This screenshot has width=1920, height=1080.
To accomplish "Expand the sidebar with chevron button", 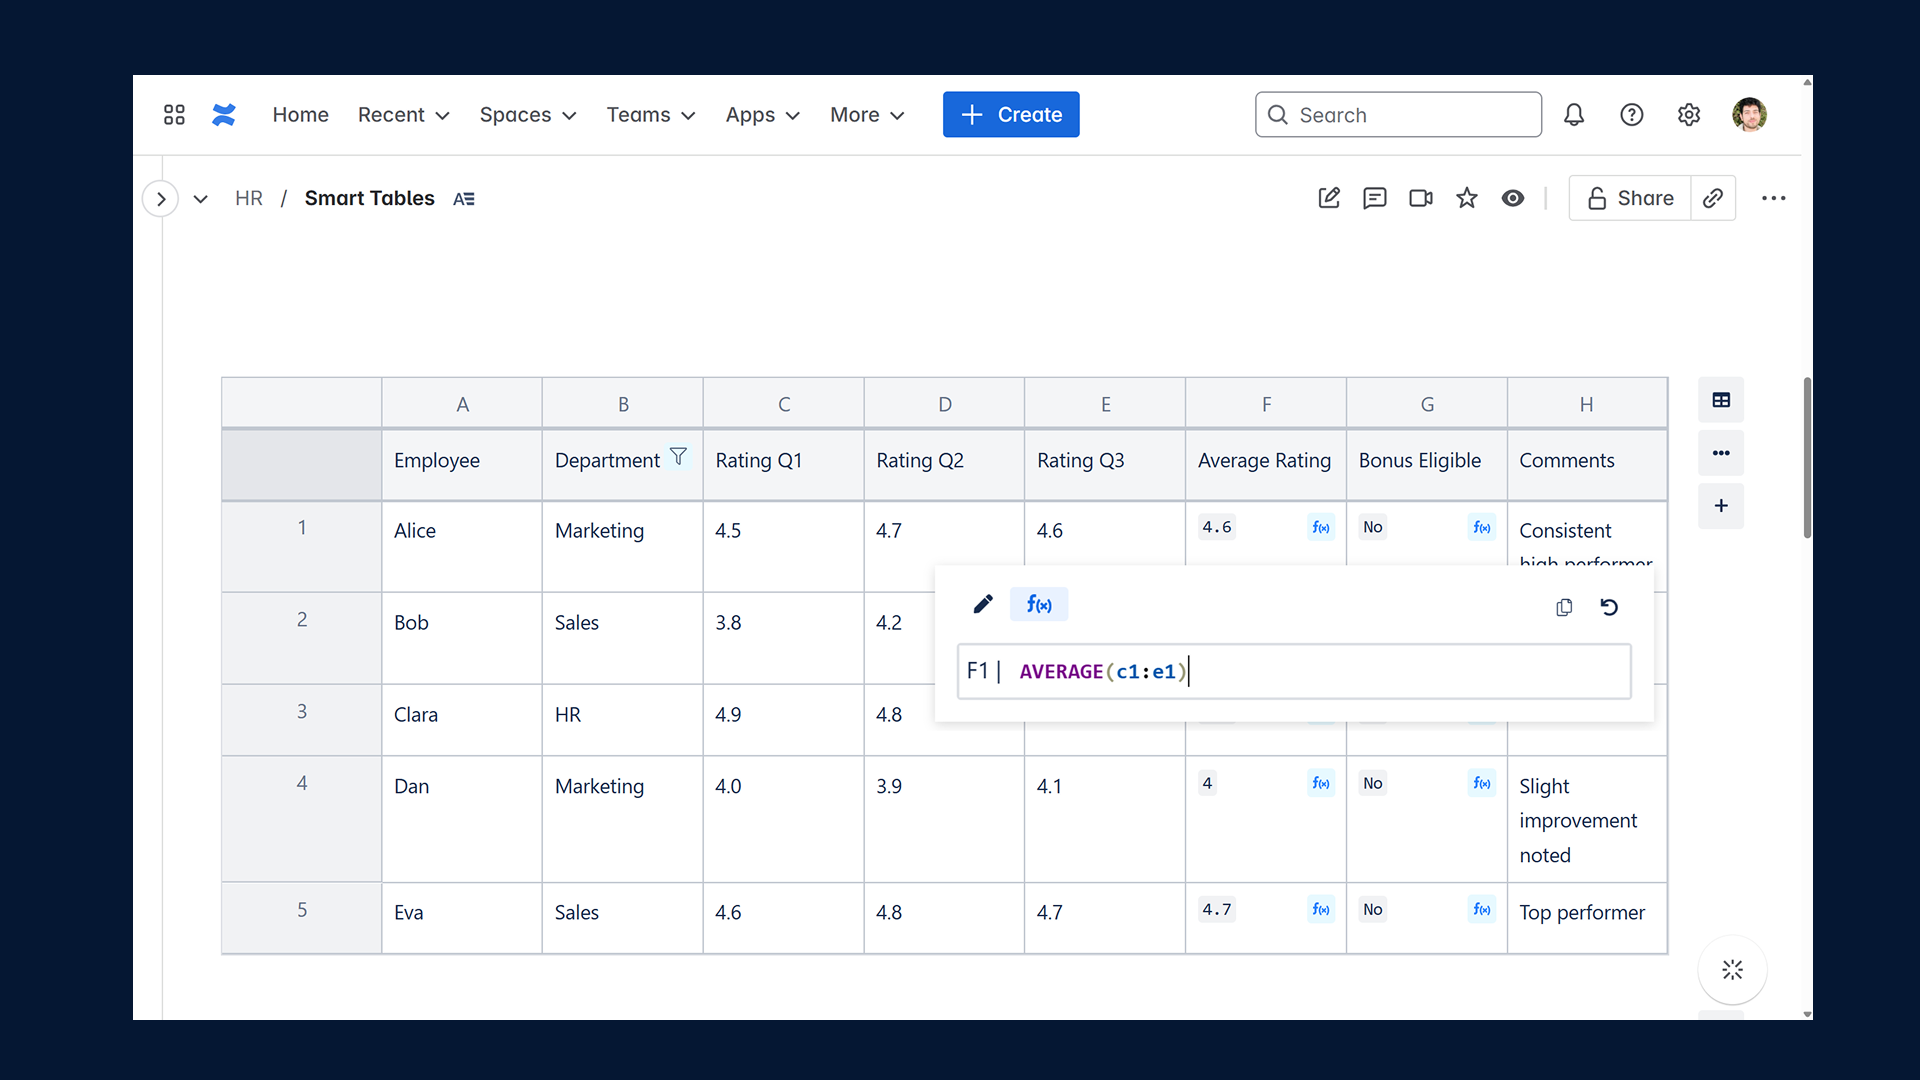I will pos(161,199).
